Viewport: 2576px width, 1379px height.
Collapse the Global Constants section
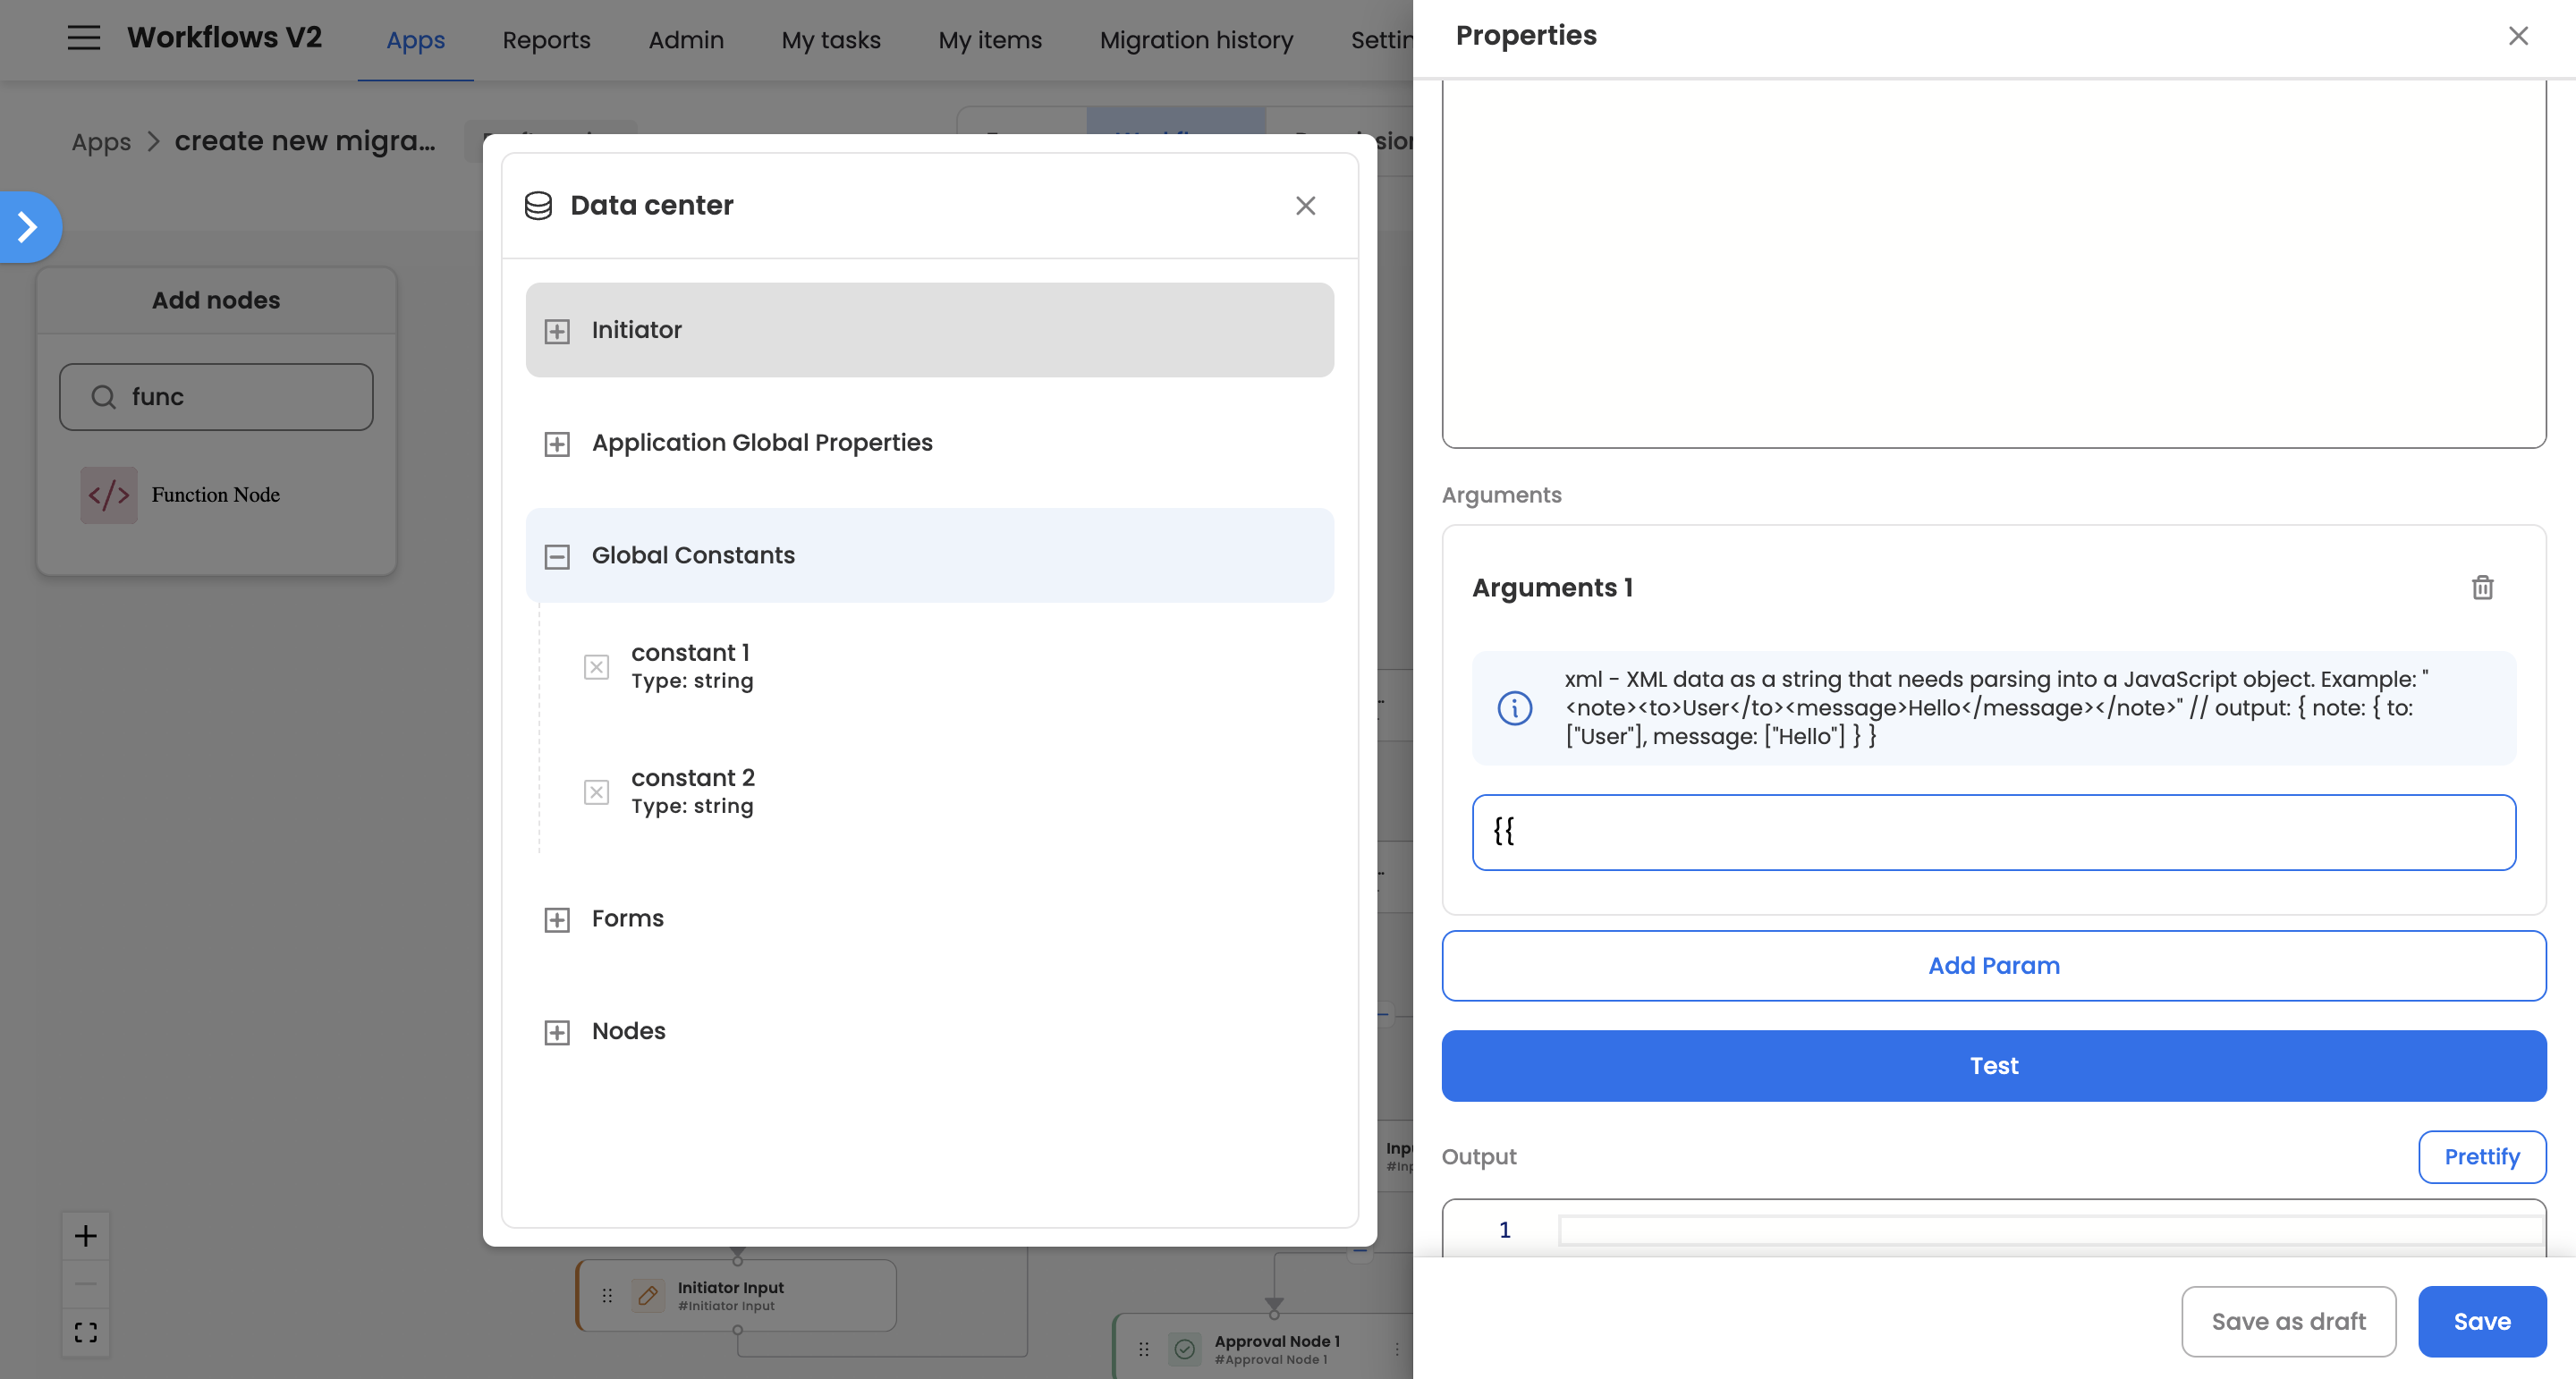557,556
